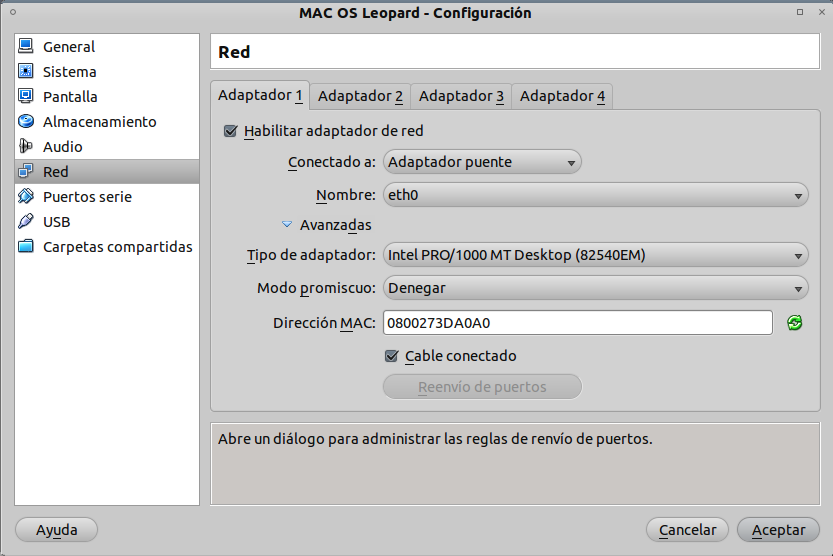Click the Carpetas compartidas folder icon
Viewport: 833px width, 556px height.
(26, 246)
